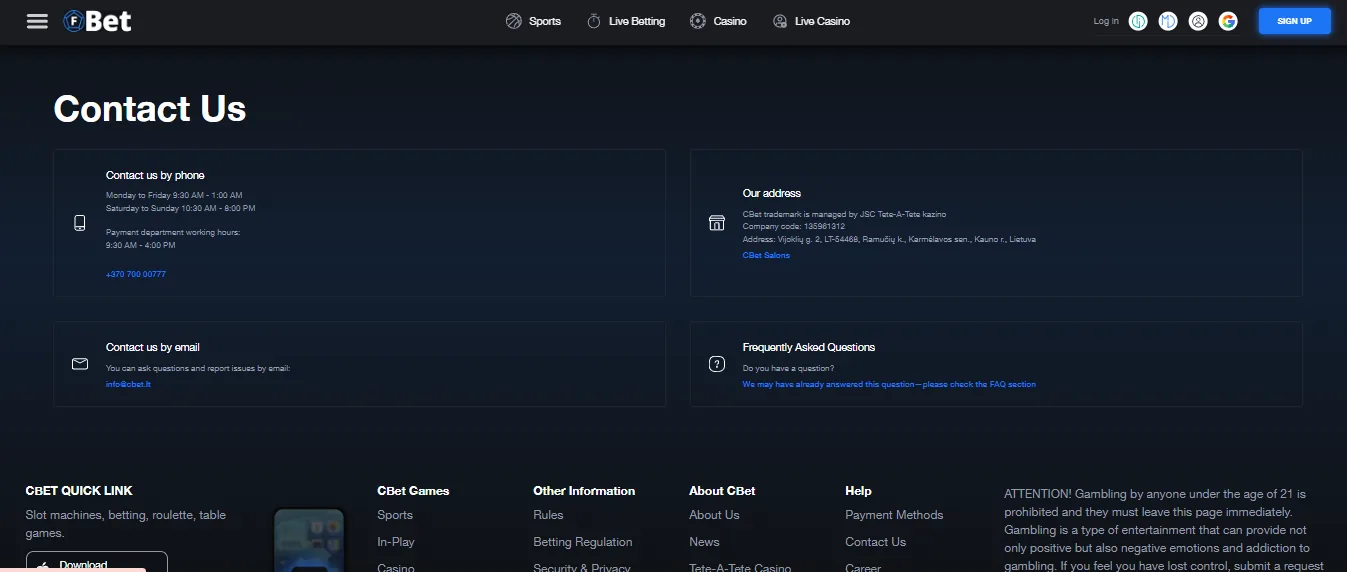Click the 'Contact Us' page heading
The height and width of the screenshot is (572, 1347).
pos(150,108)
